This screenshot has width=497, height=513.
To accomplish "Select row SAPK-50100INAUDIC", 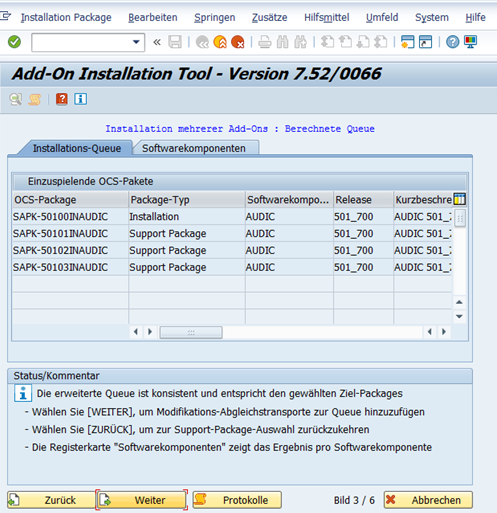I will 232,217.
